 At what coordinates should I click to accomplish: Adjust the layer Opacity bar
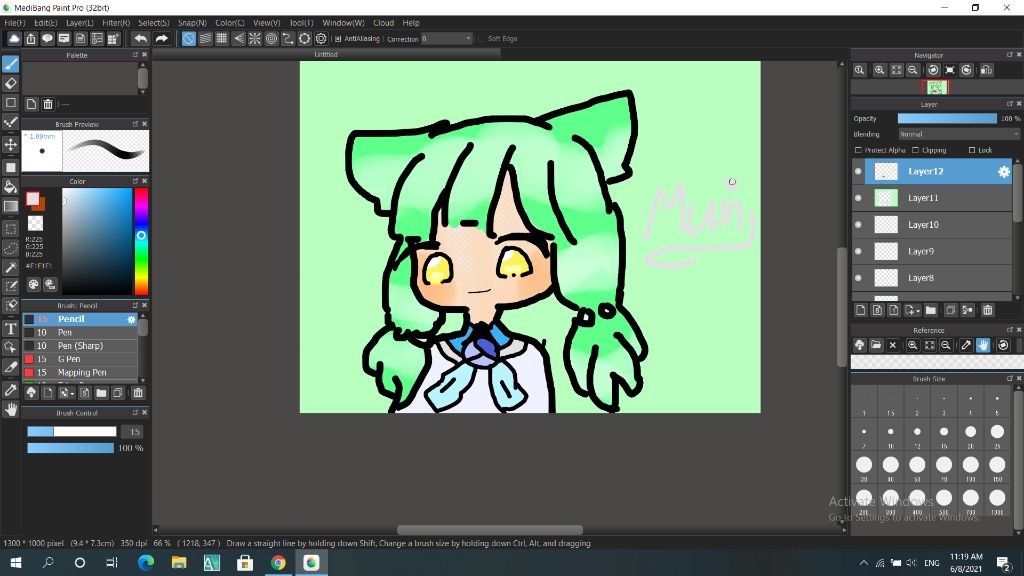pos(947,119)
